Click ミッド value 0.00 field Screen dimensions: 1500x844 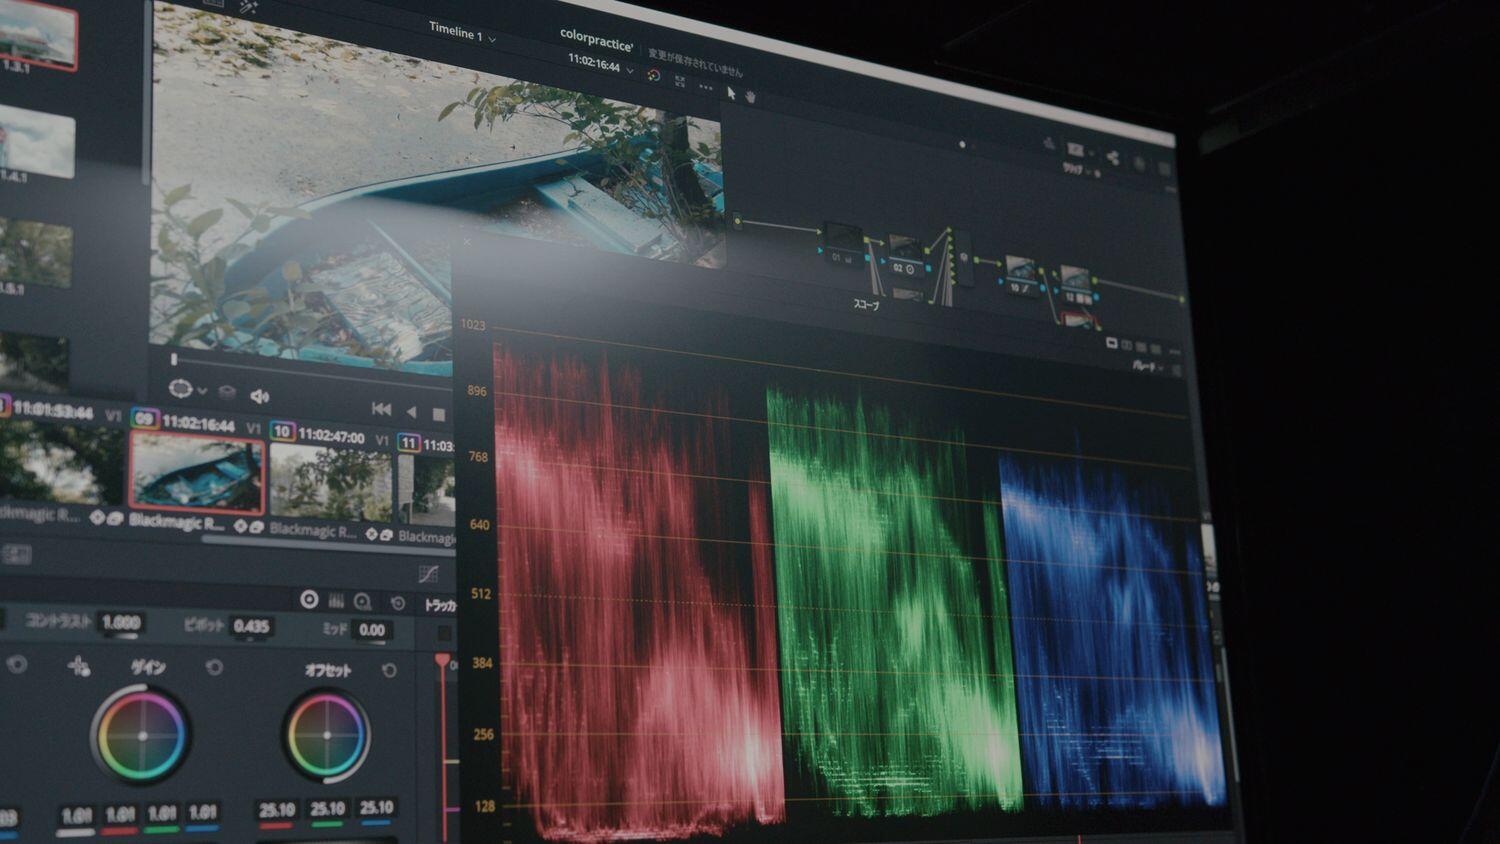pyautogui.click(x=371, y=630)
